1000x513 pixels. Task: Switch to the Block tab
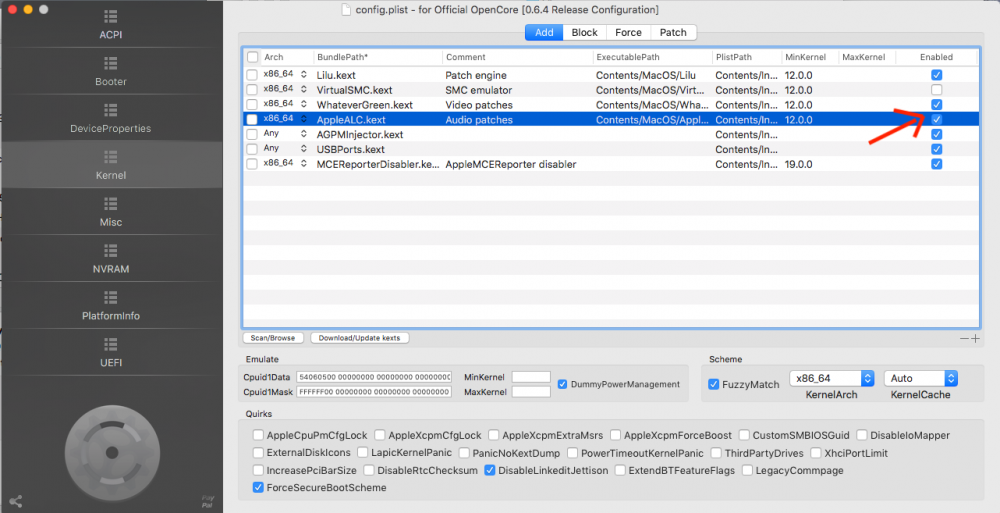pyautogui.click(x=585, y=33)
